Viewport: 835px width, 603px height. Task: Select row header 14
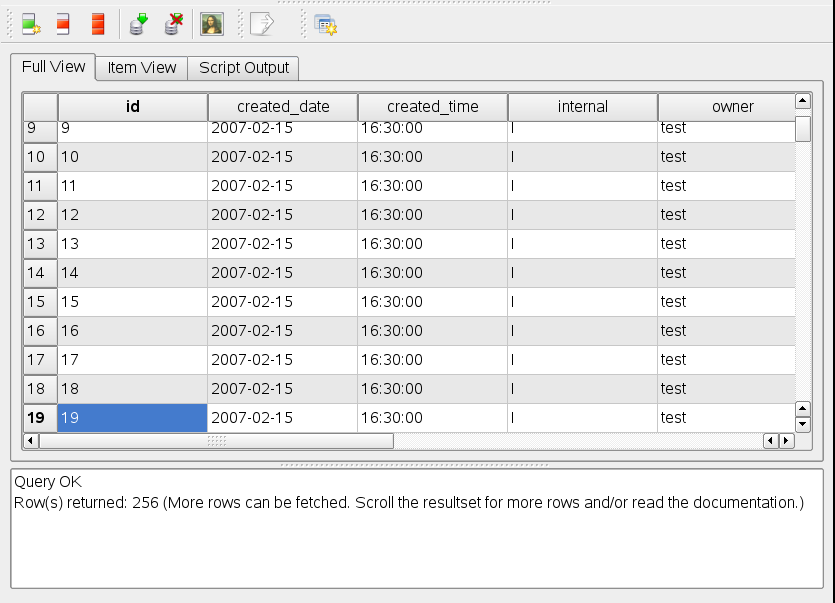[40, 272]
